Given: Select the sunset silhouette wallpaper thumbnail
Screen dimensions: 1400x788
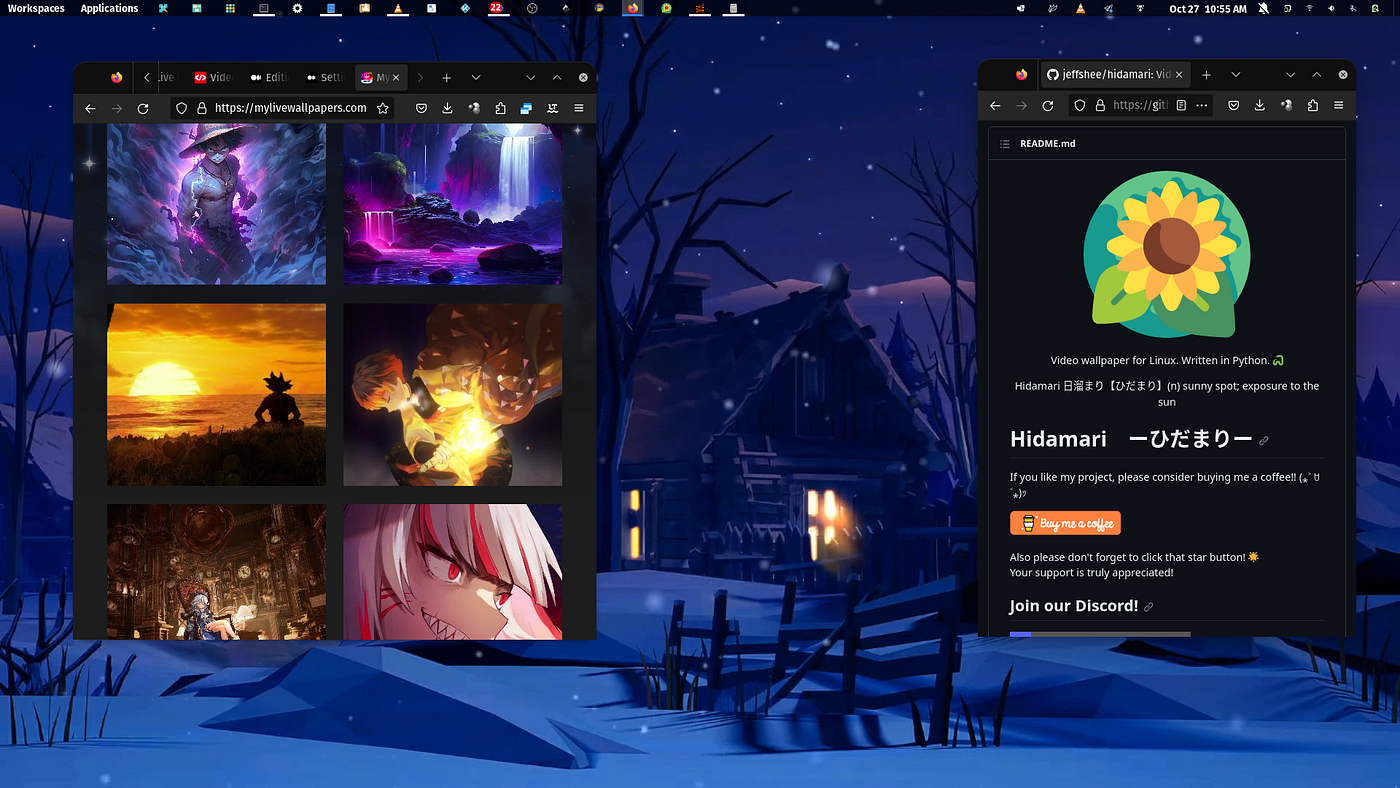Looking at the screenshot, I should pyautogui.click(x=216, y=394).
